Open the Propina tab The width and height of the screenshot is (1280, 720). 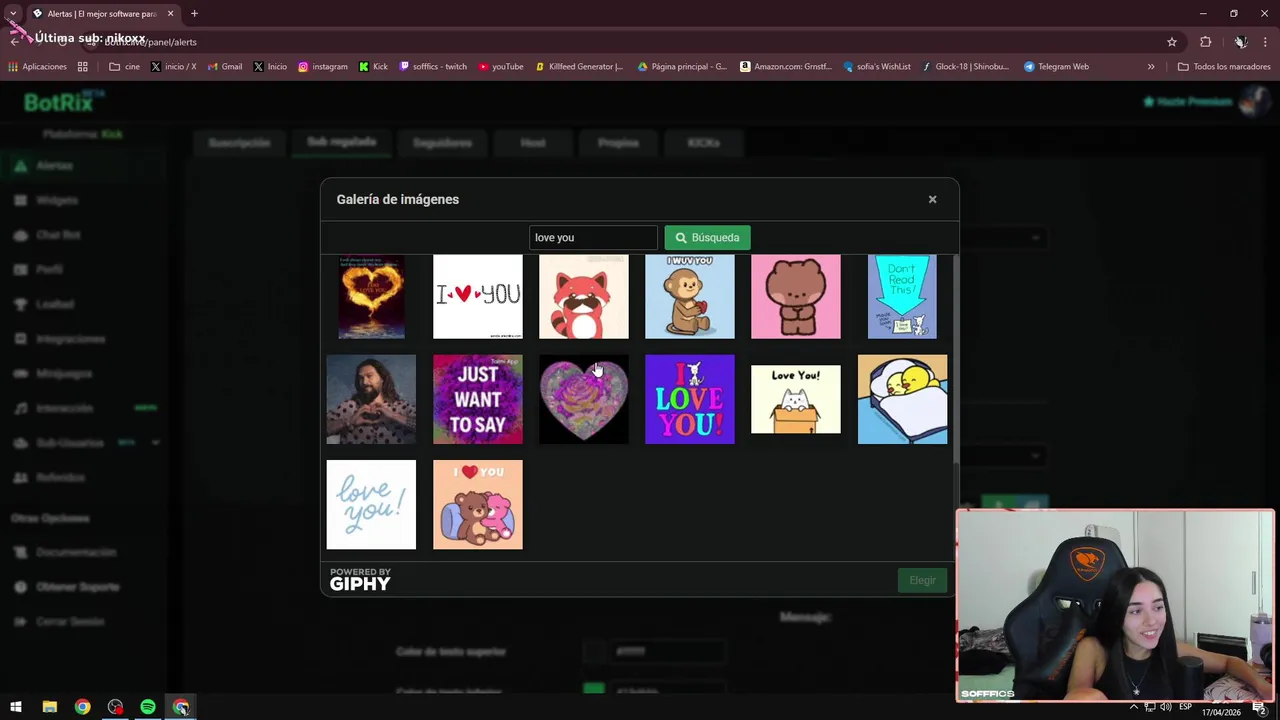coord(618,143)
